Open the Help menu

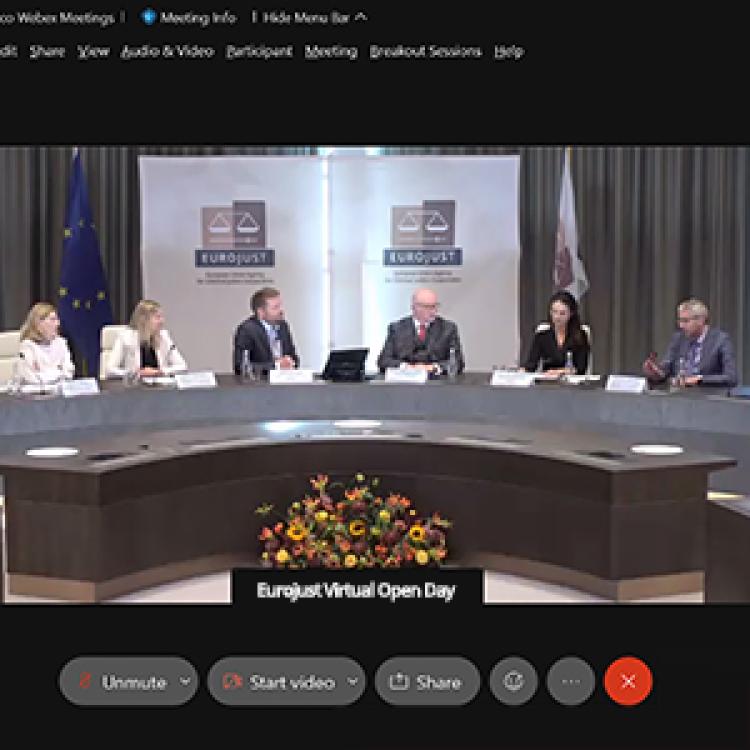508,51
